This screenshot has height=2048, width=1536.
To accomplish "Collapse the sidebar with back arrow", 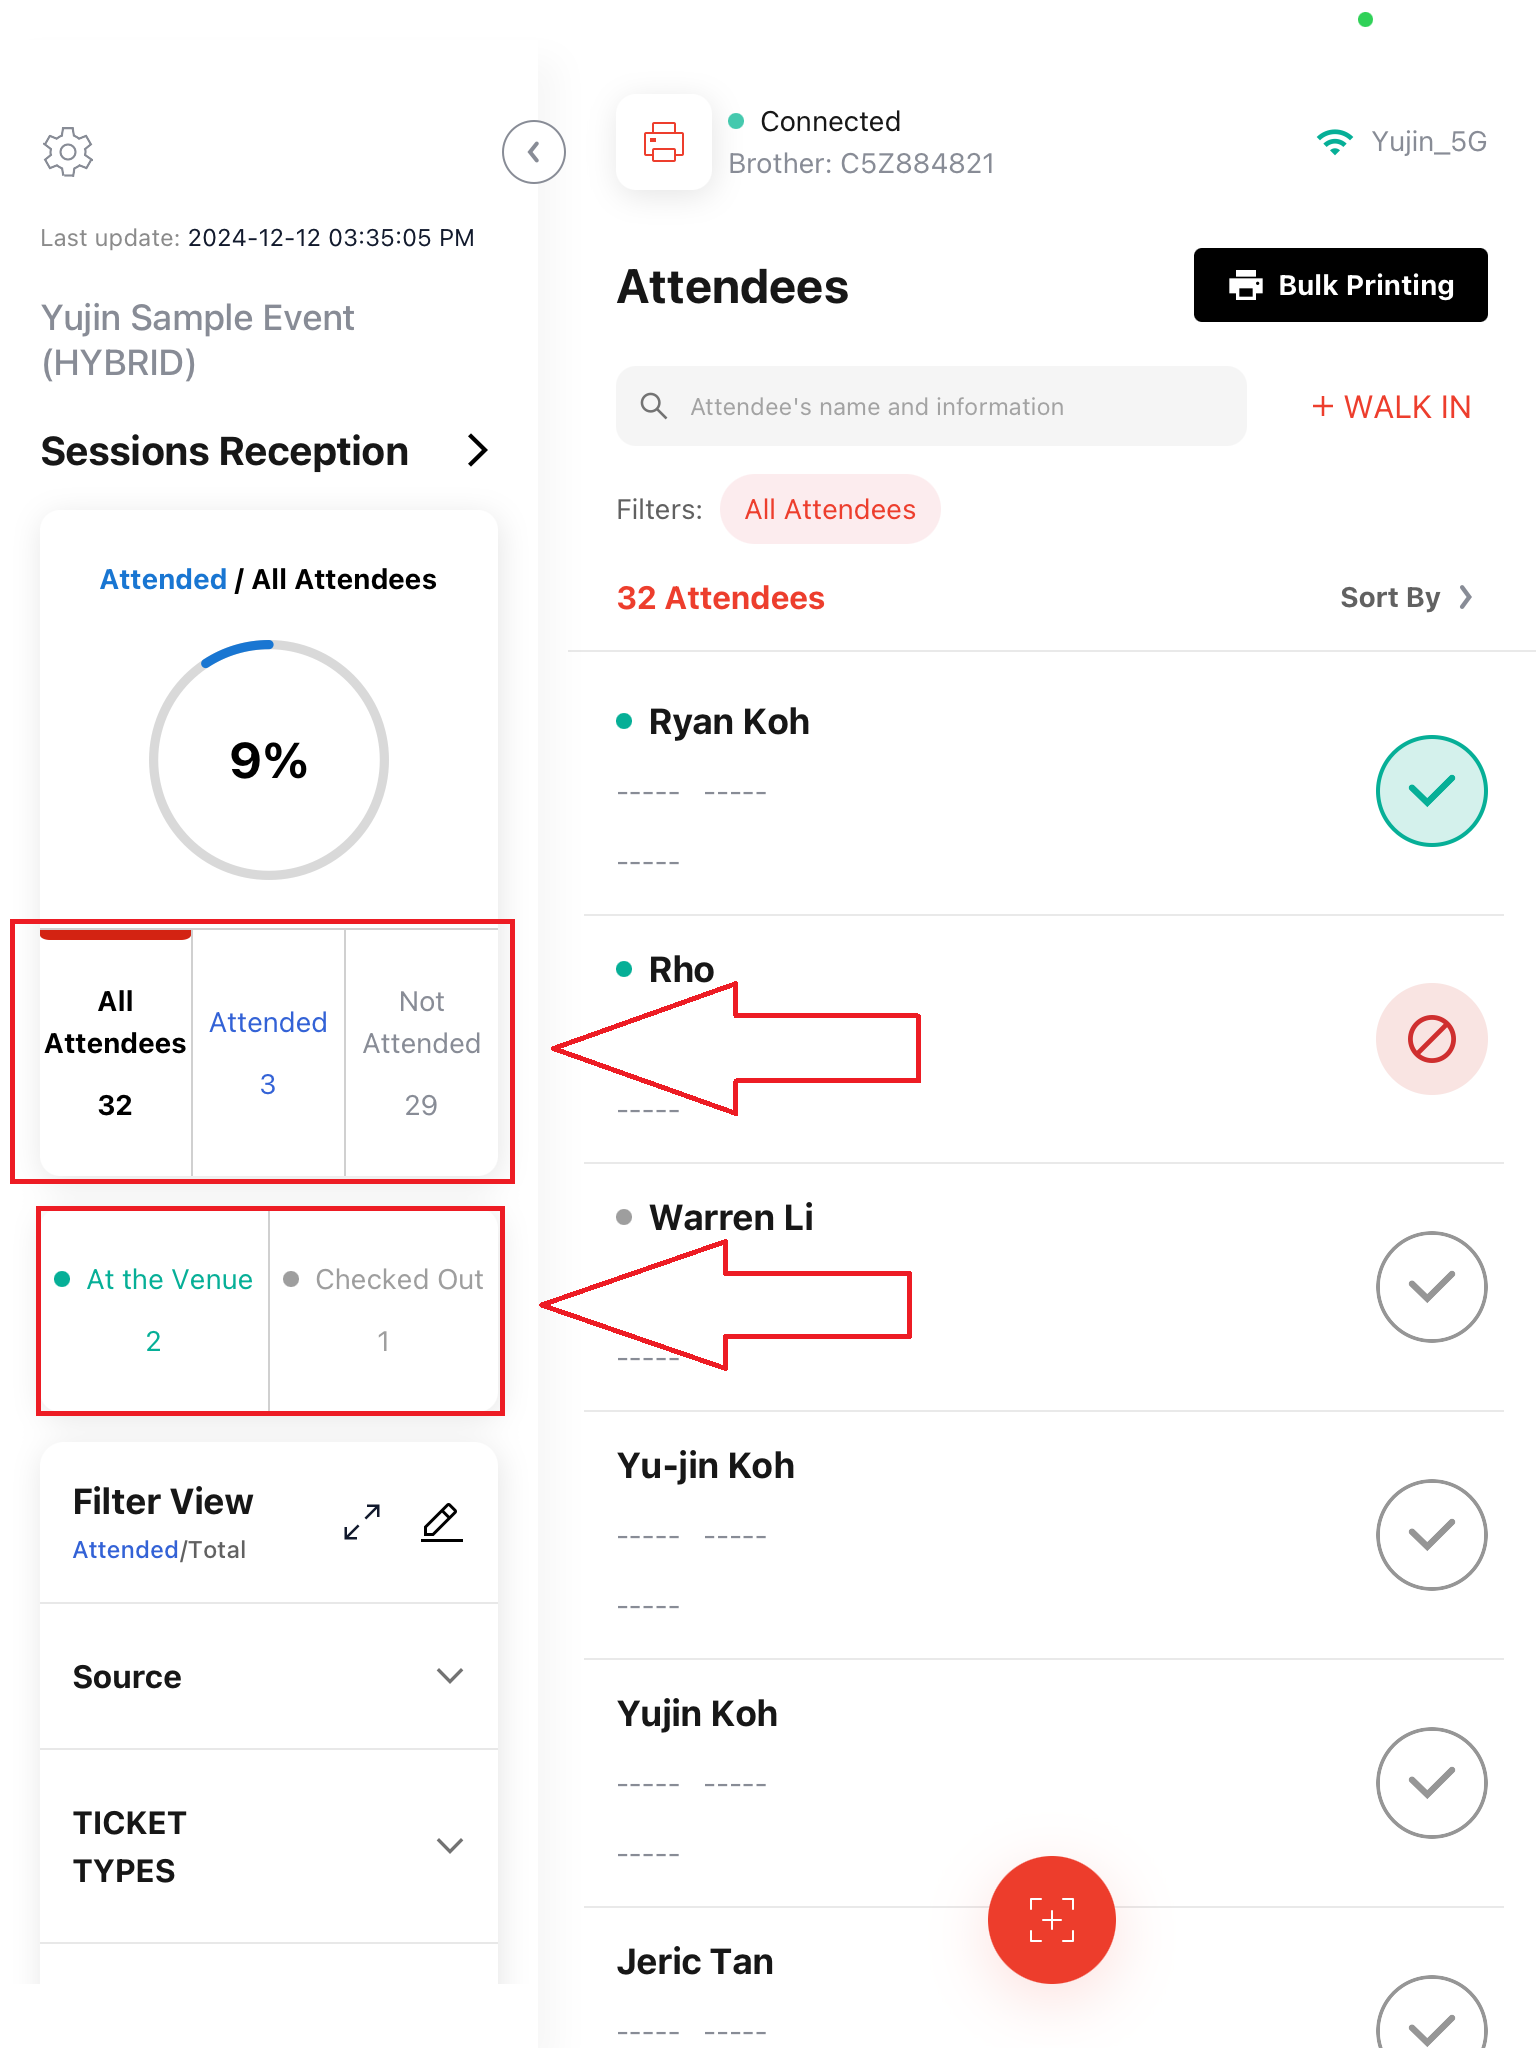I will point(534,152).
